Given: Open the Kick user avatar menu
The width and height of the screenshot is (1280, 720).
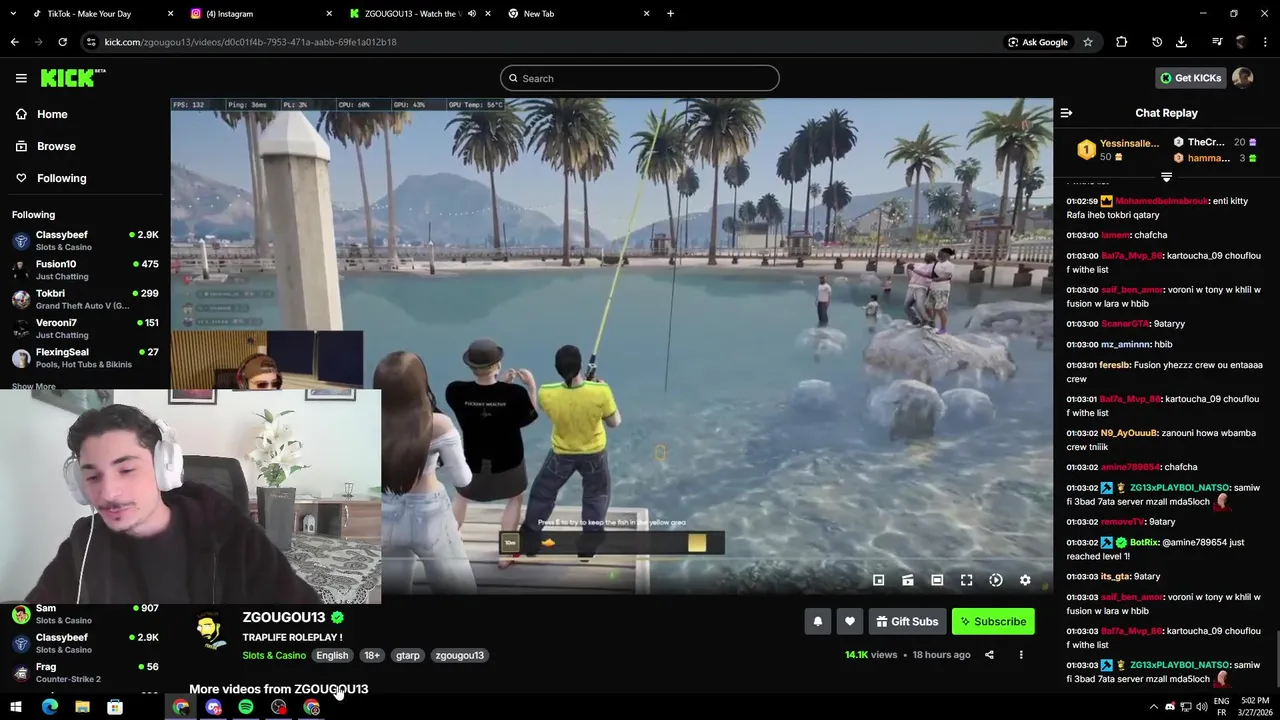Looking at the screenshot, I should [x=1243, y=78].
